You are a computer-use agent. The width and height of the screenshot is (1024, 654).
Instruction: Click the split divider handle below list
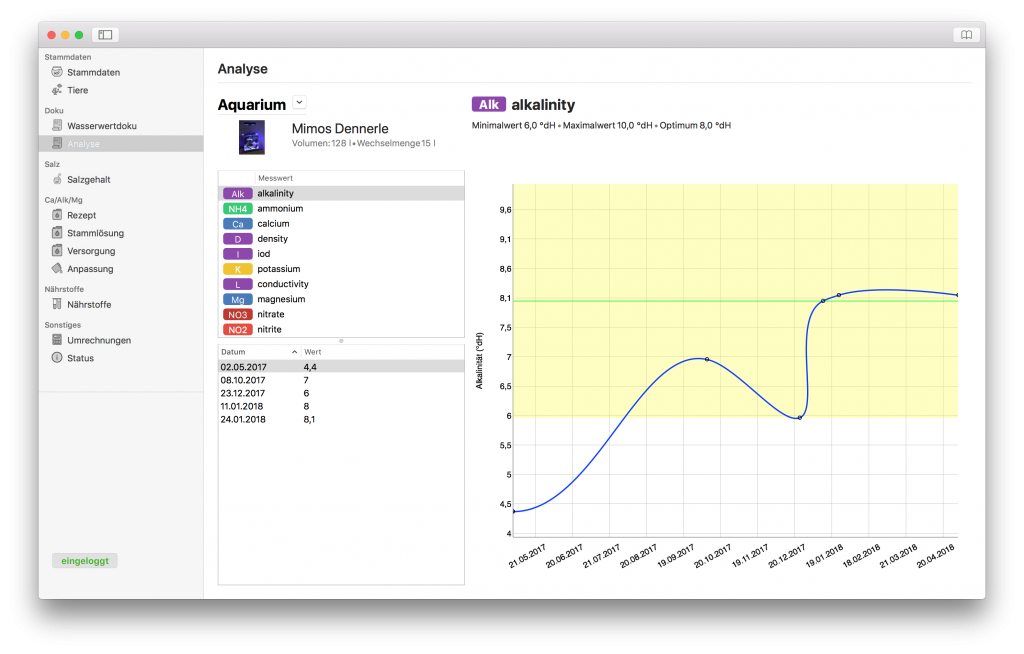[x=341, y=341]
